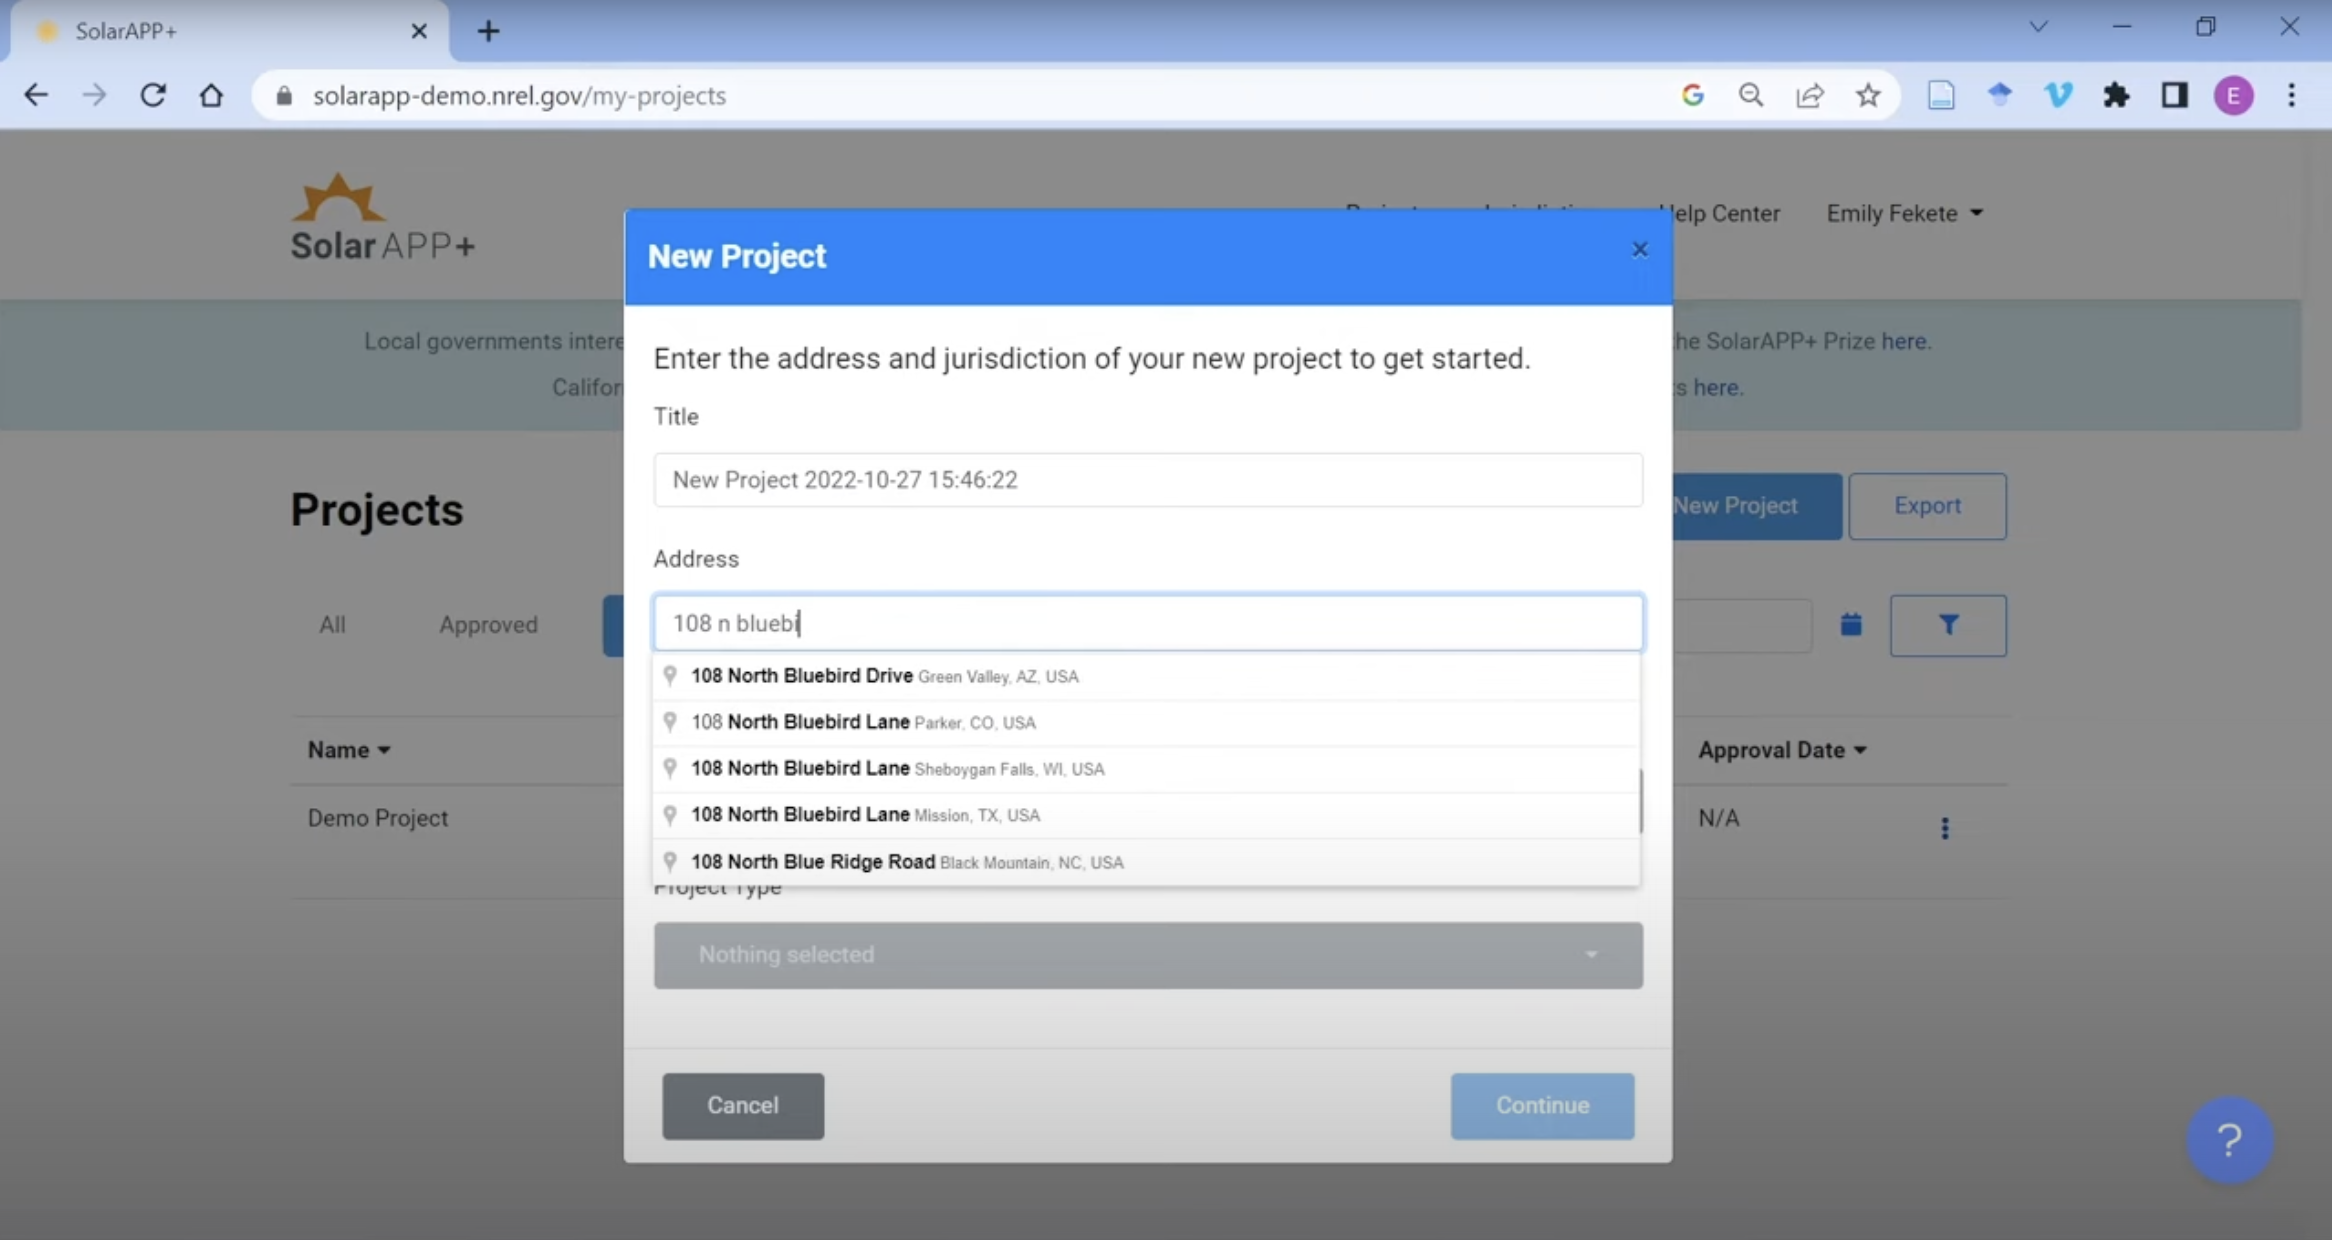
Task: Click the Google icon in the address bar
Action: click(x=1694, y=95)
